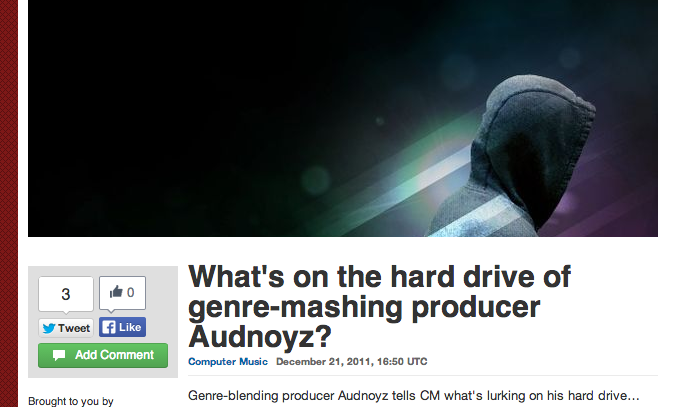677x407 pixels.
Task: Click the 'Brought to you by' text
Action: [x=71, y=401]
